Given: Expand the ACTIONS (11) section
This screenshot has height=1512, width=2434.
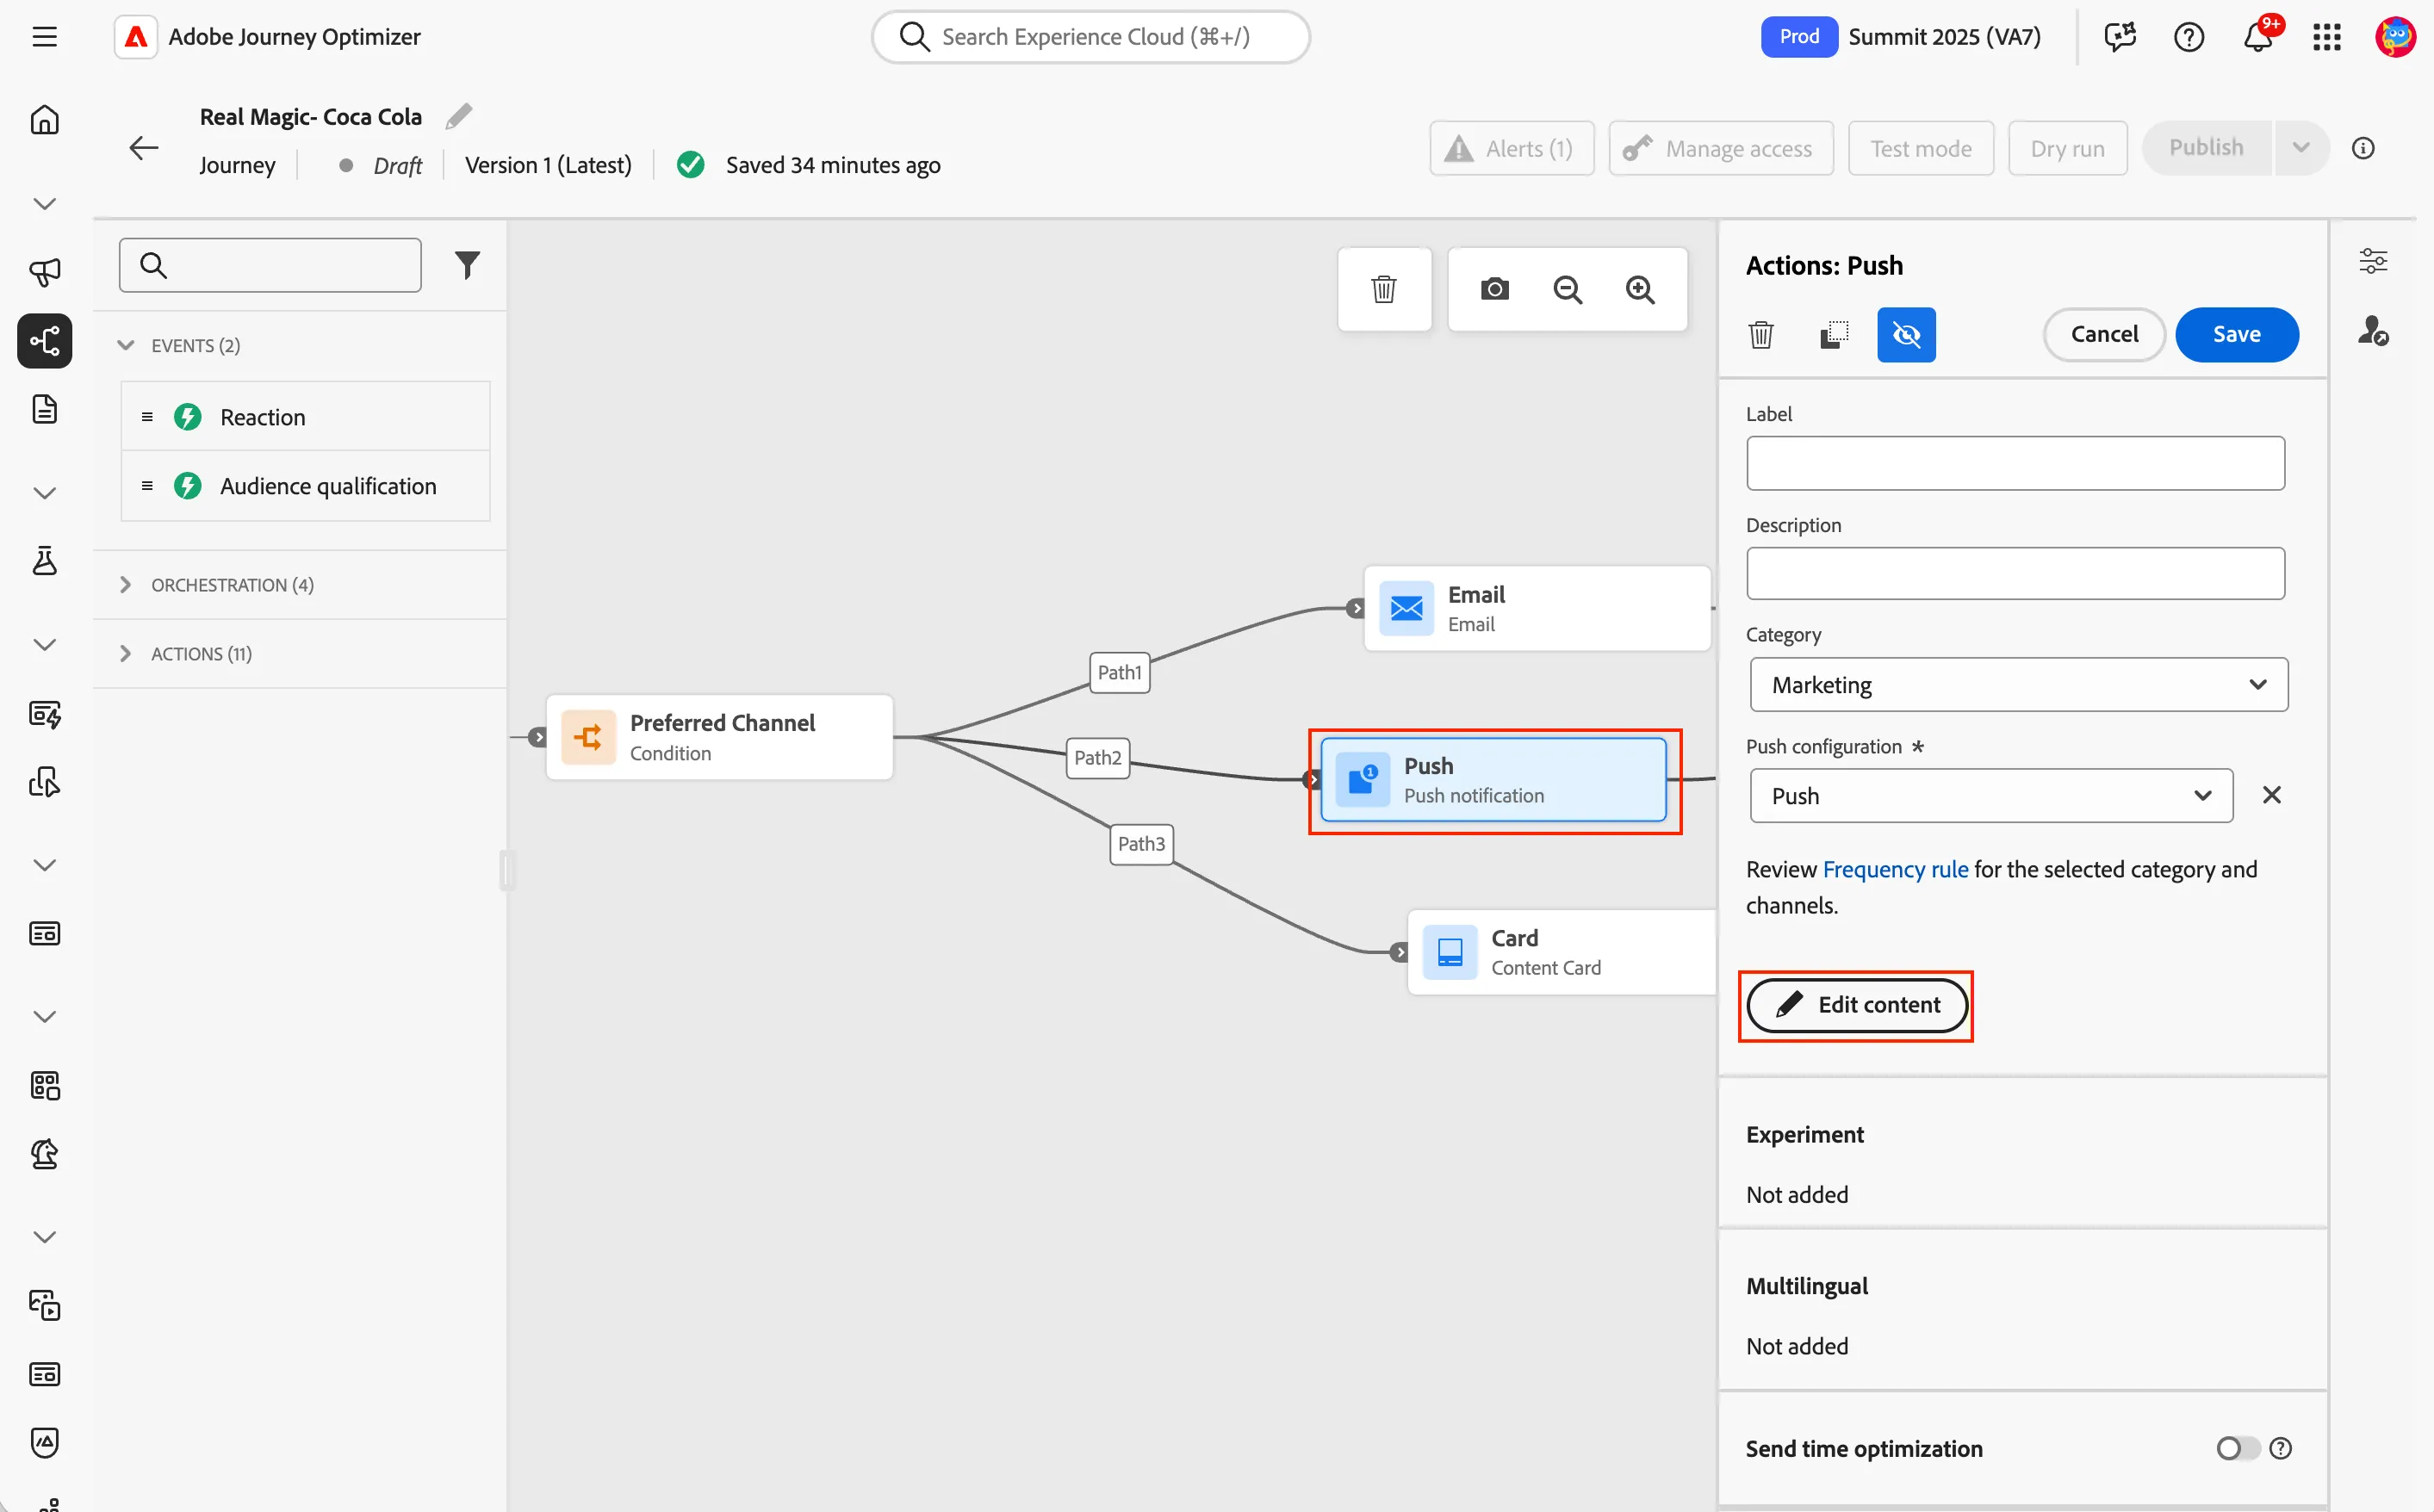Looking at the screenshot, I should 126,653.
